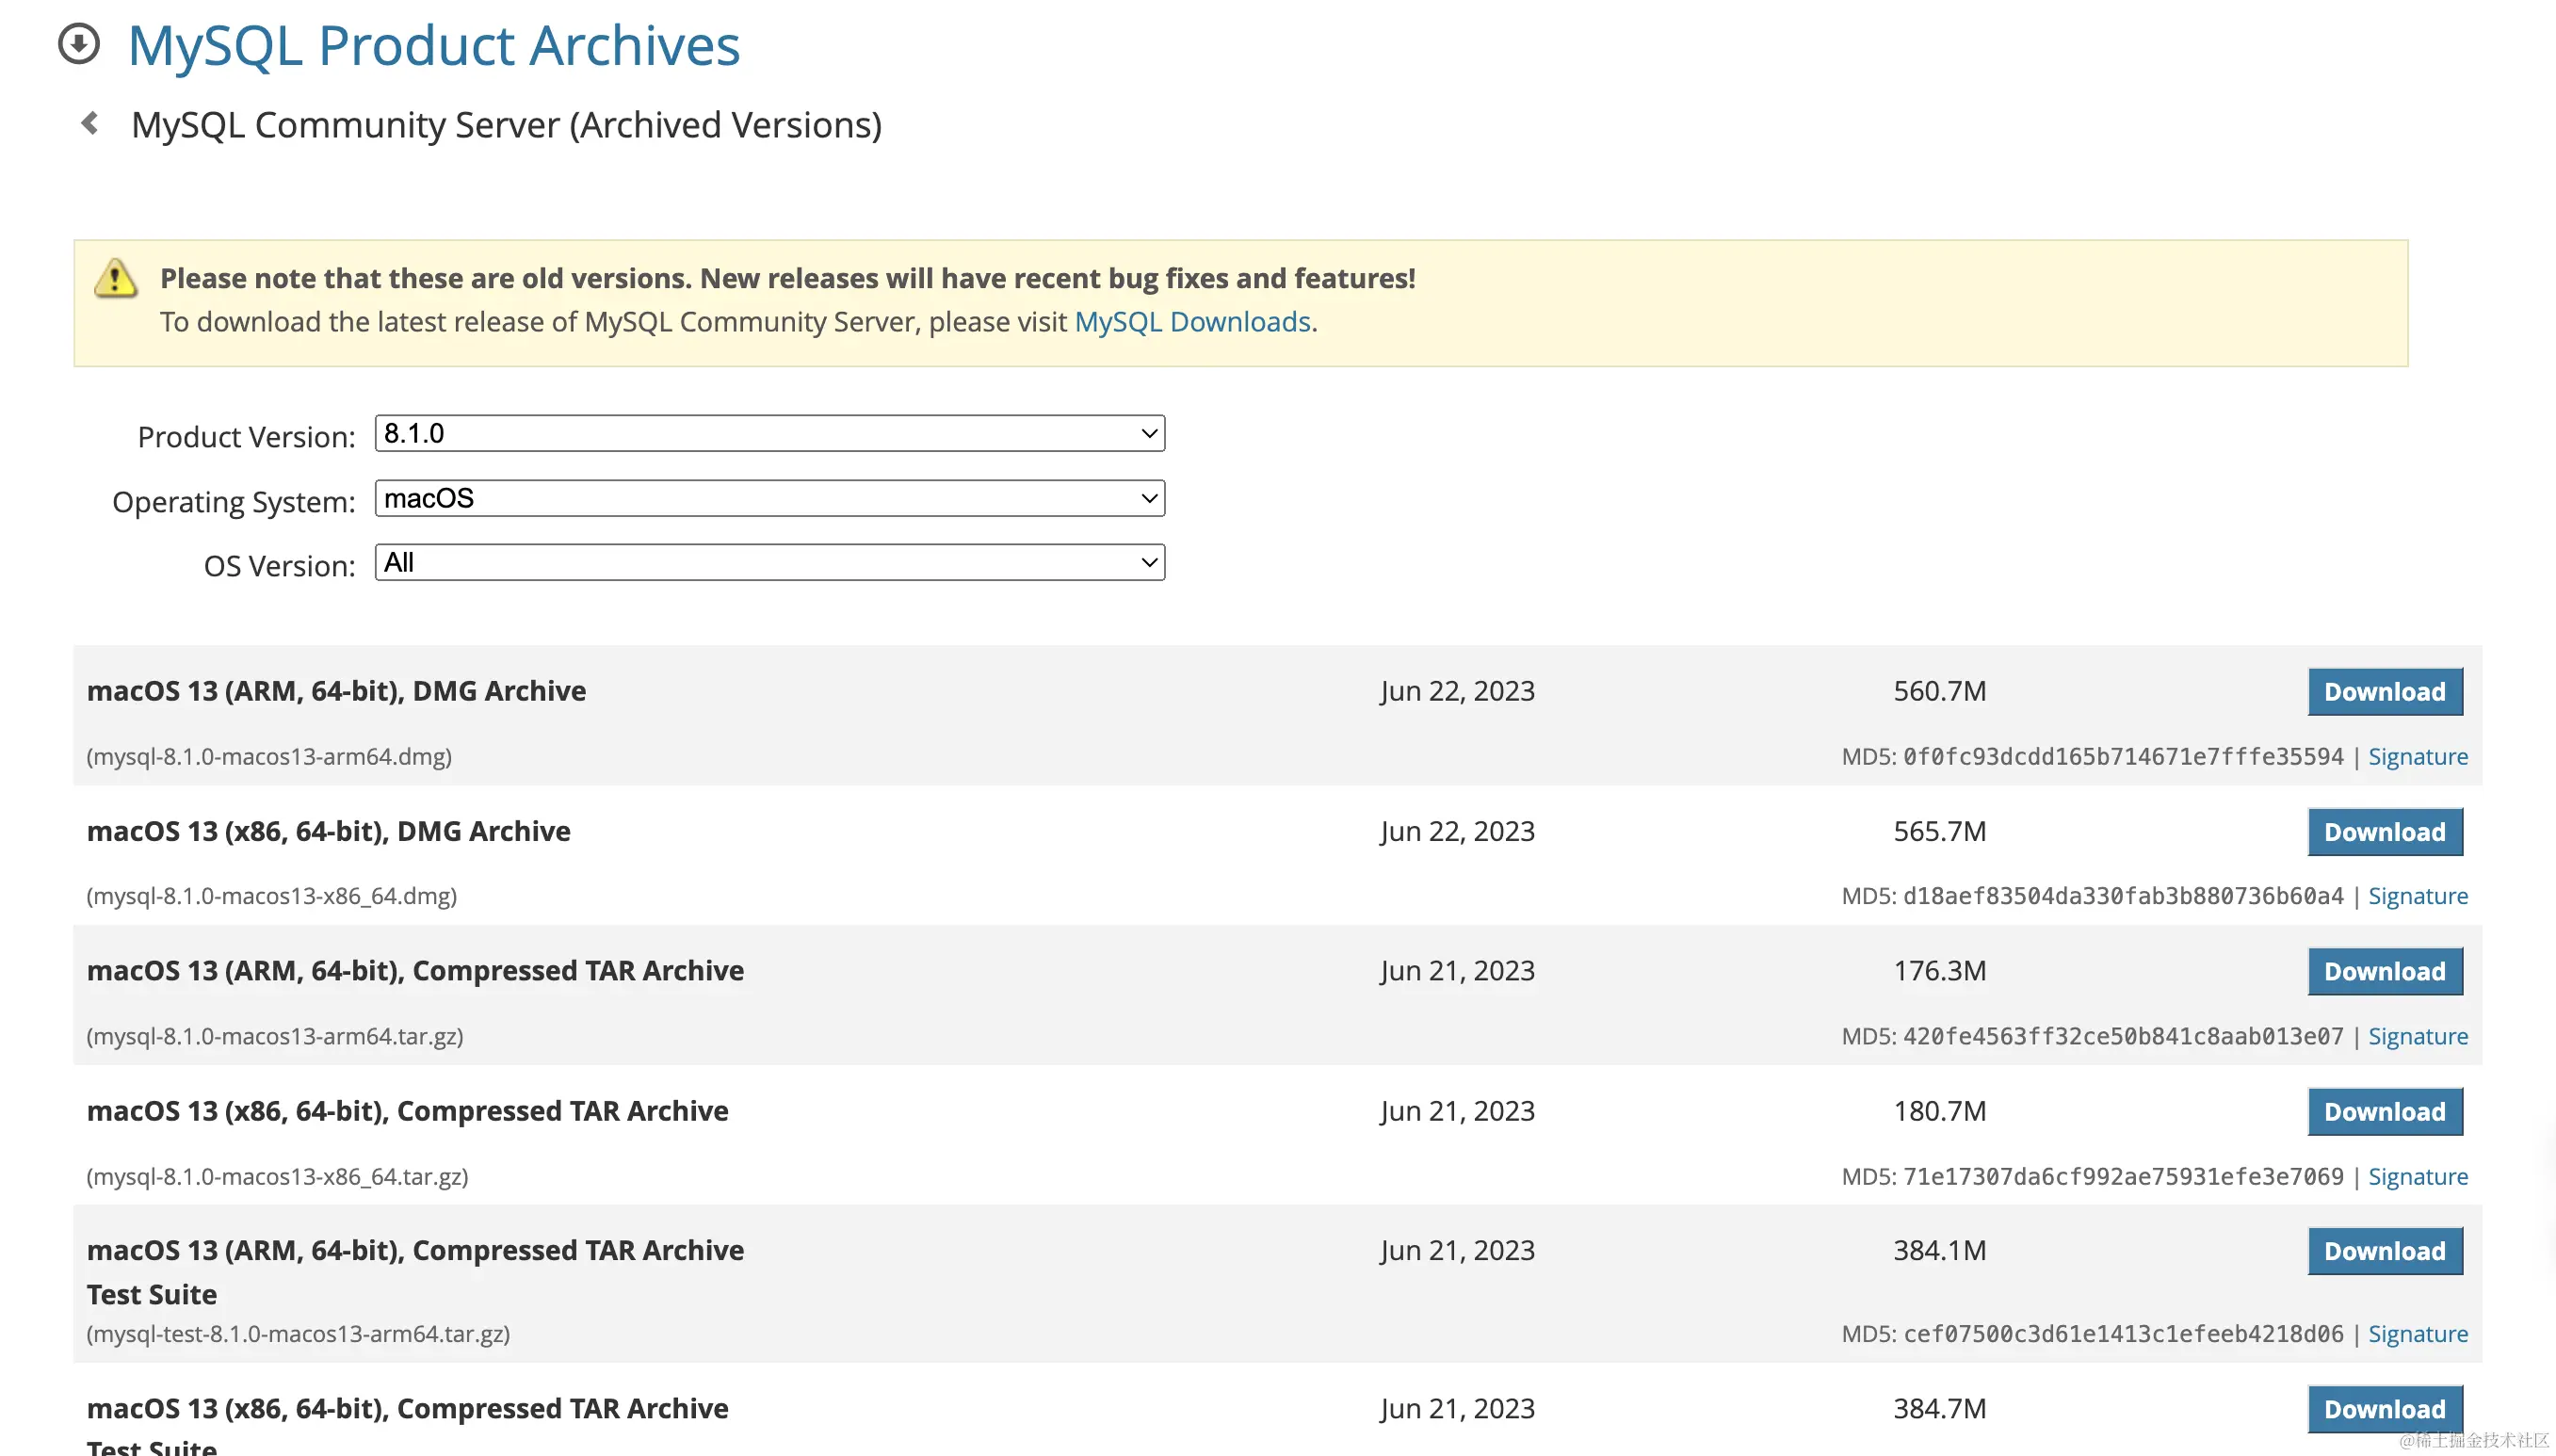Expand the Operating System dropdown
The image size is (2556, 1456).
pyautogui.click(x=769, y=498)
